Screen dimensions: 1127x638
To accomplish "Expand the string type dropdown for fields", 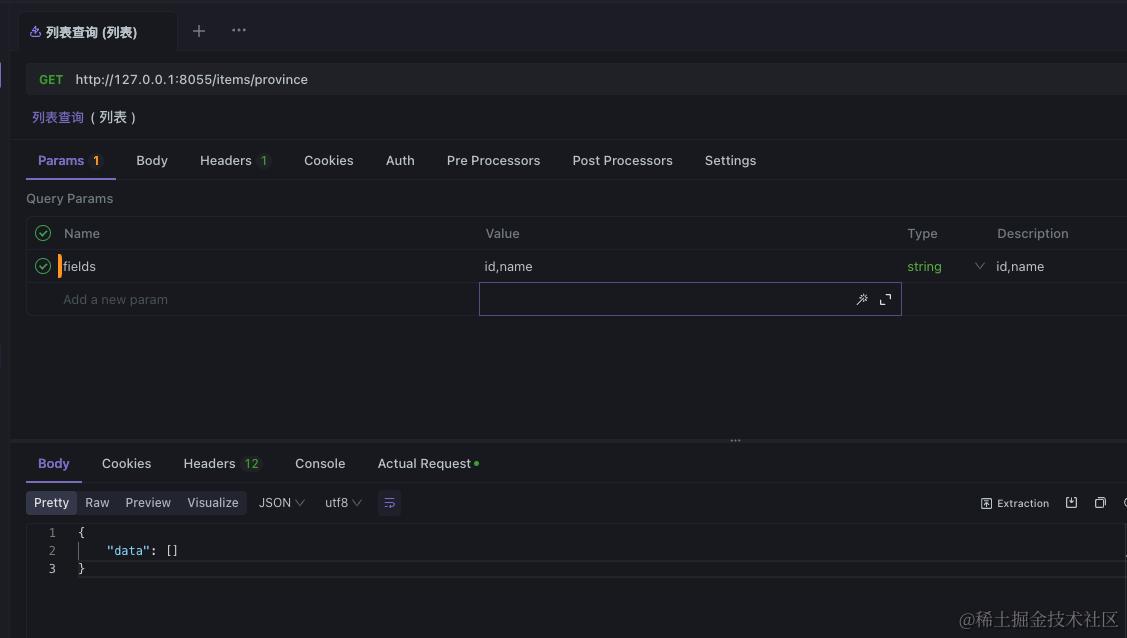I will tap(979, 266).
